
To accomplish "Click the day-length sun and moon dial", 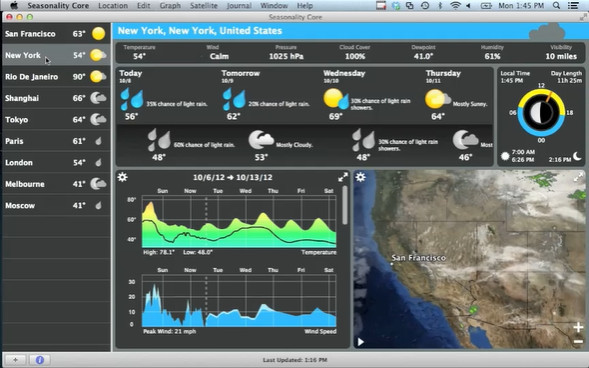I will (541, 112).
